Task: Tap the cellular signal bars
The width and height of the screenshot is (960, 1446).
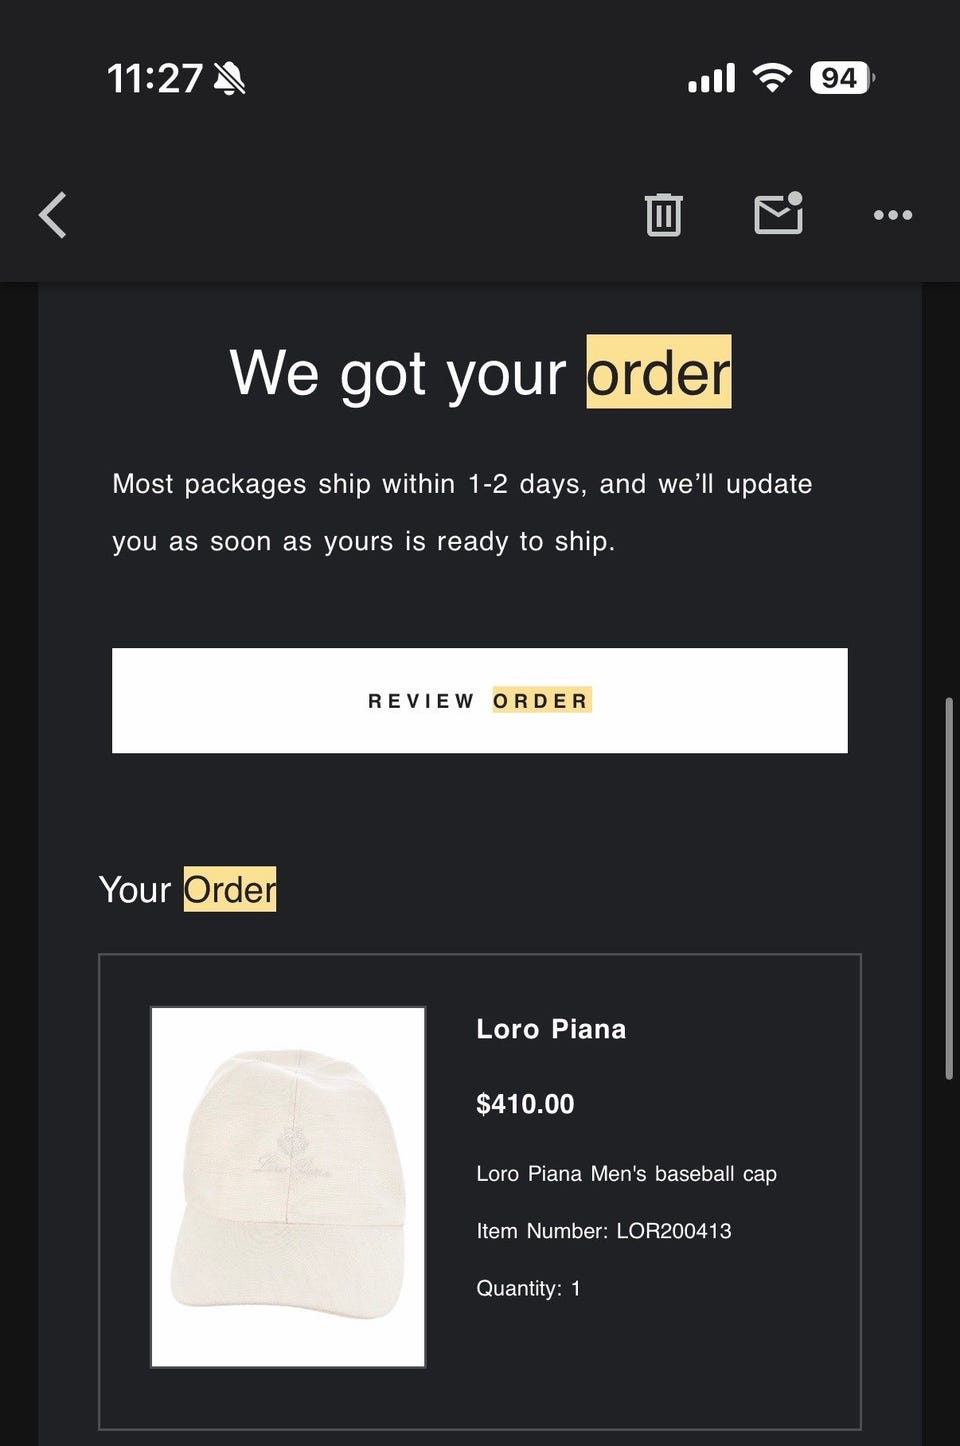Action: (711, 78)
